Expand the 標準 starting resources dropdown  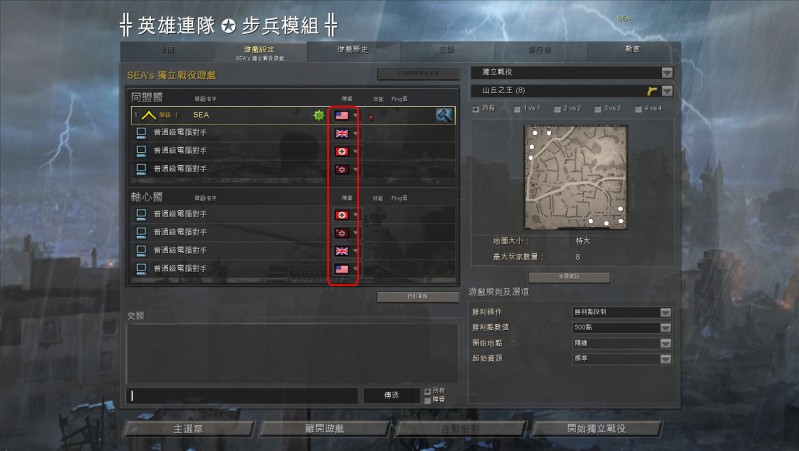click(665, 359)
